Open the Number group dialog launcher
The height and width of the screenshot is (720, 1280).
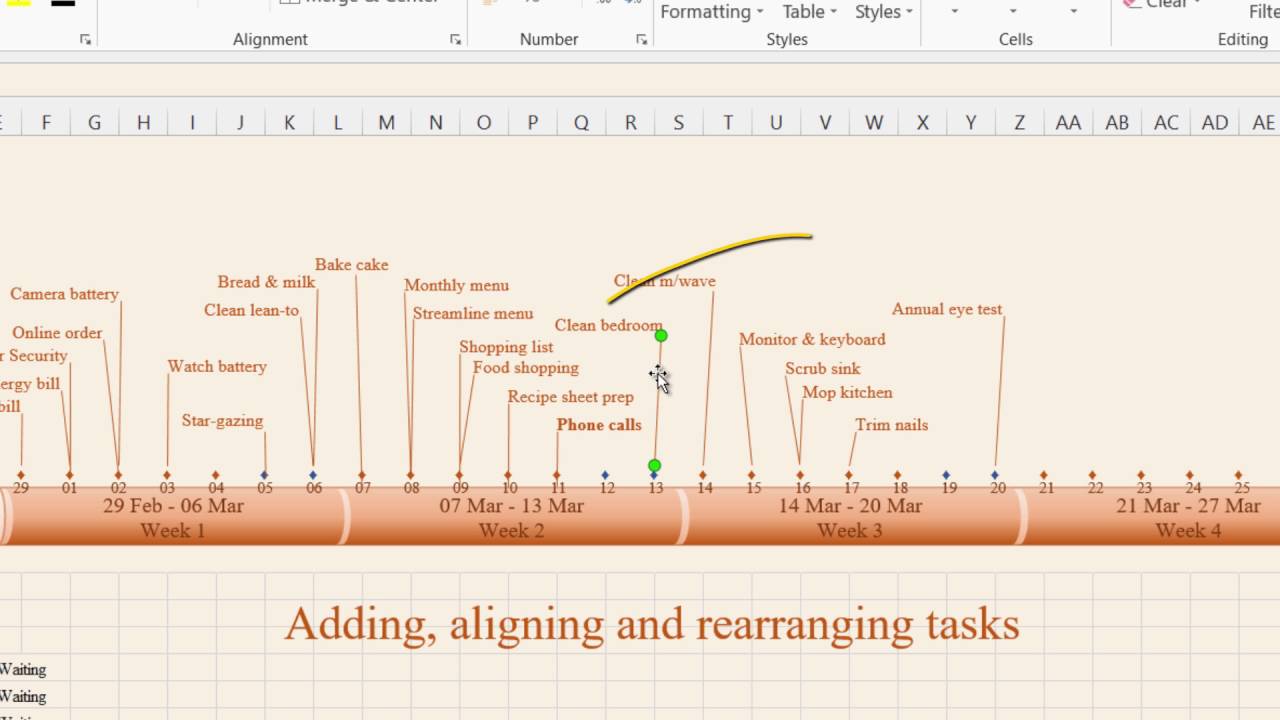(x=641, y=40)
